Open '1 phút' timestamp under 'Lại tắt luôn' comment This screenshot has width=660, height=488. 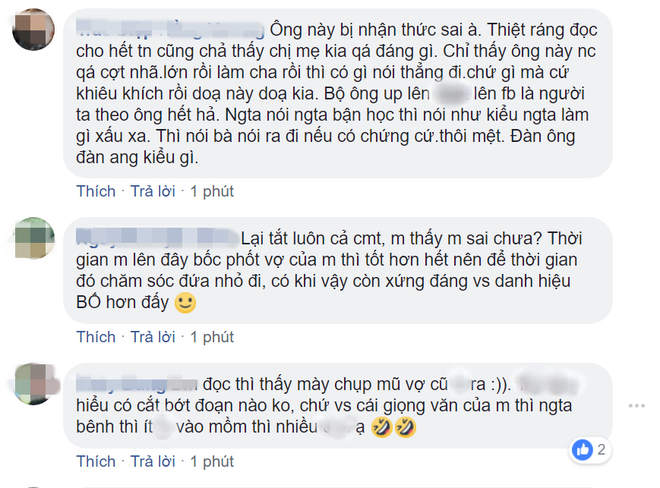point(212,337)
